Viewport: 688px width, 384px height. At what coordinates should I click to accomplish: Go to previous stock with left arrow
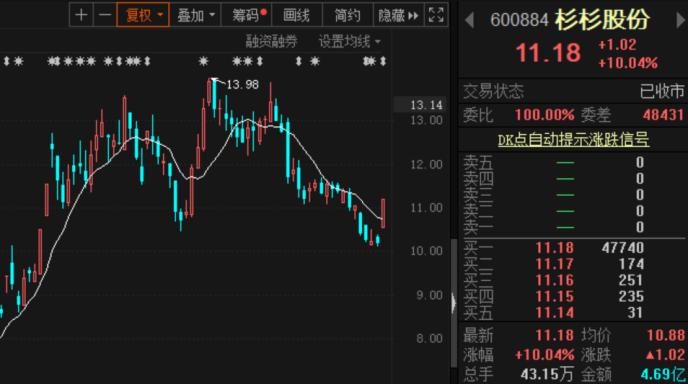469,20
